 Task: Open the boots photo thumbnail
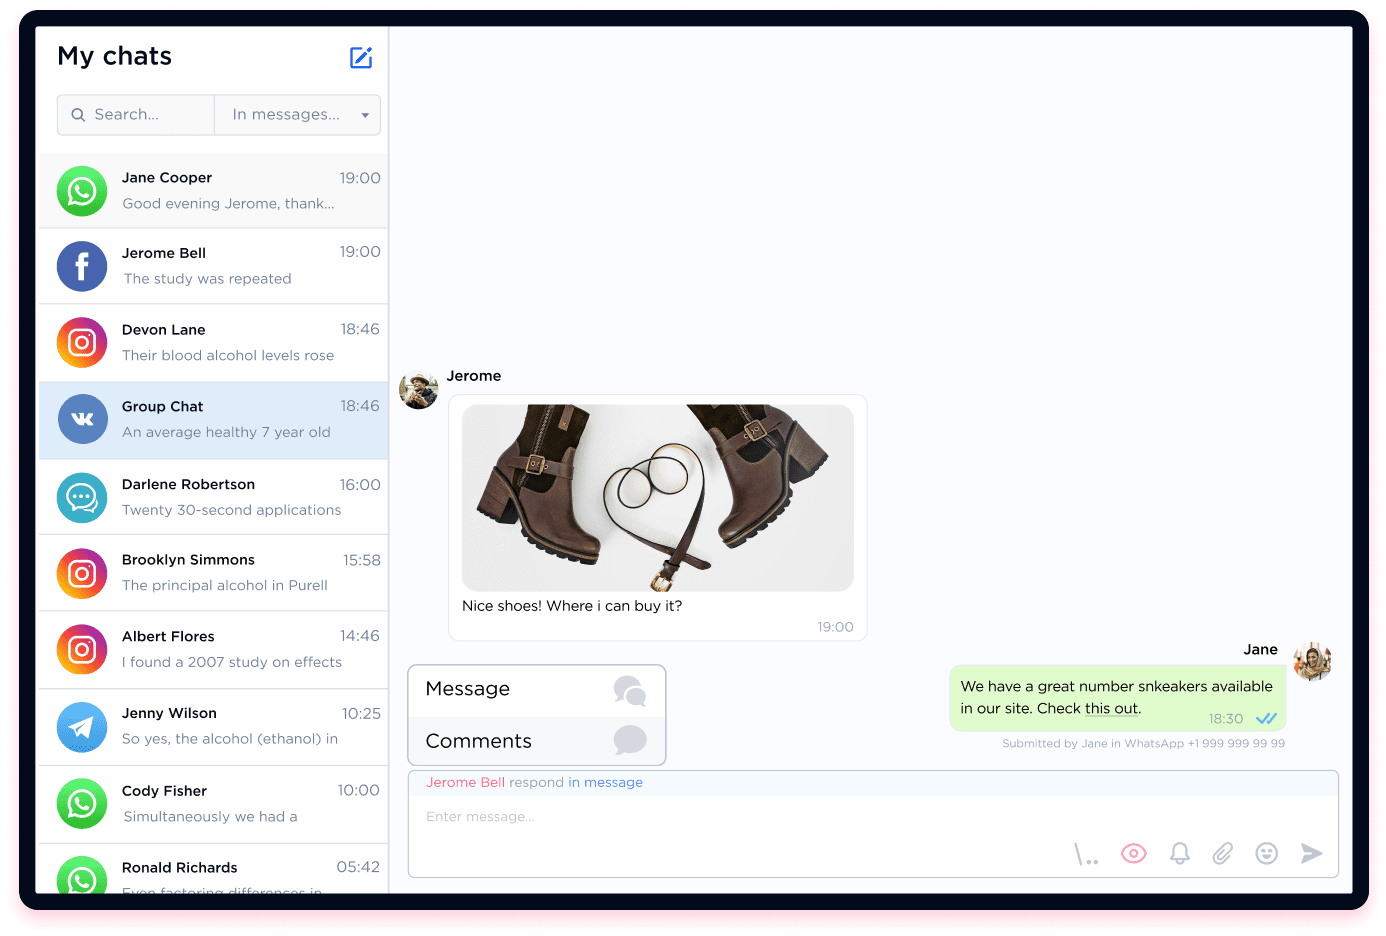[x=657, y=497]
